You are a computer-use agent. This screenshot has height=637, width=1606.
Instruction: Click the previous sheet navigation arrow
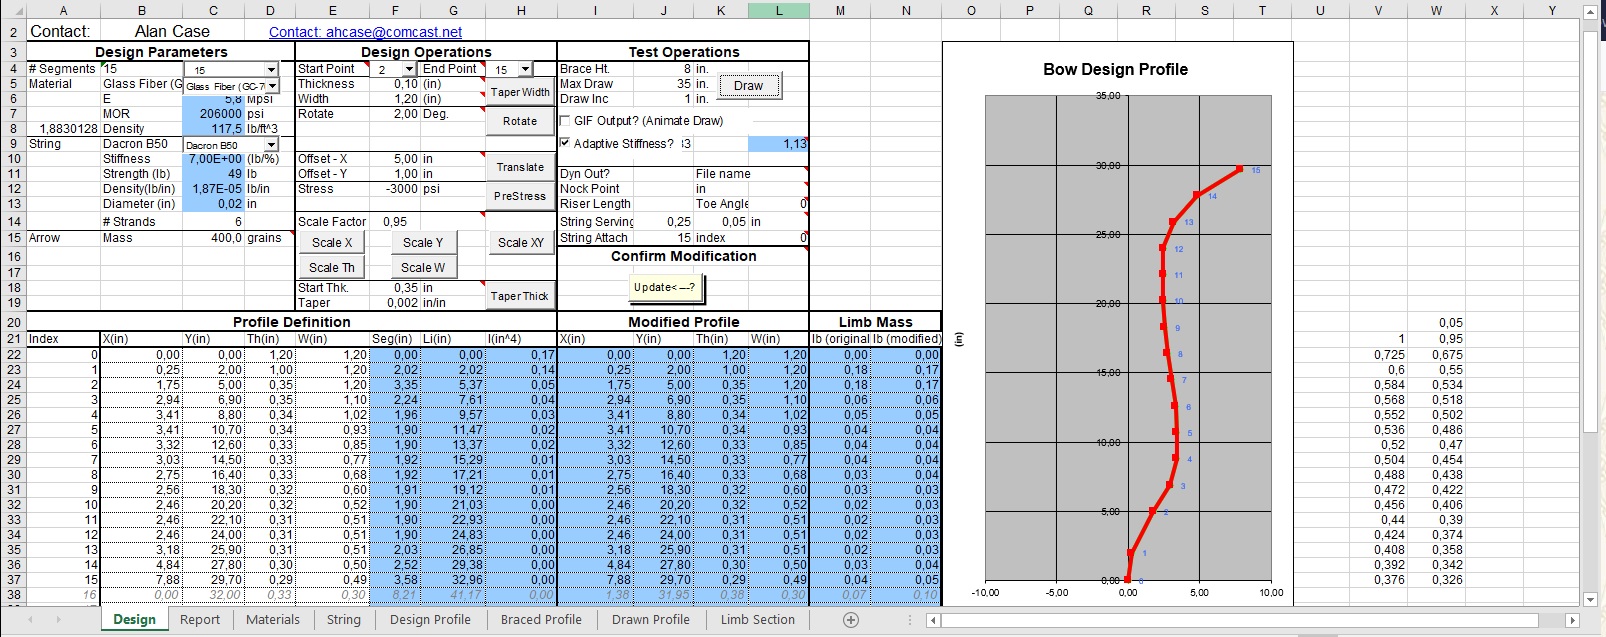coord(29,620)
